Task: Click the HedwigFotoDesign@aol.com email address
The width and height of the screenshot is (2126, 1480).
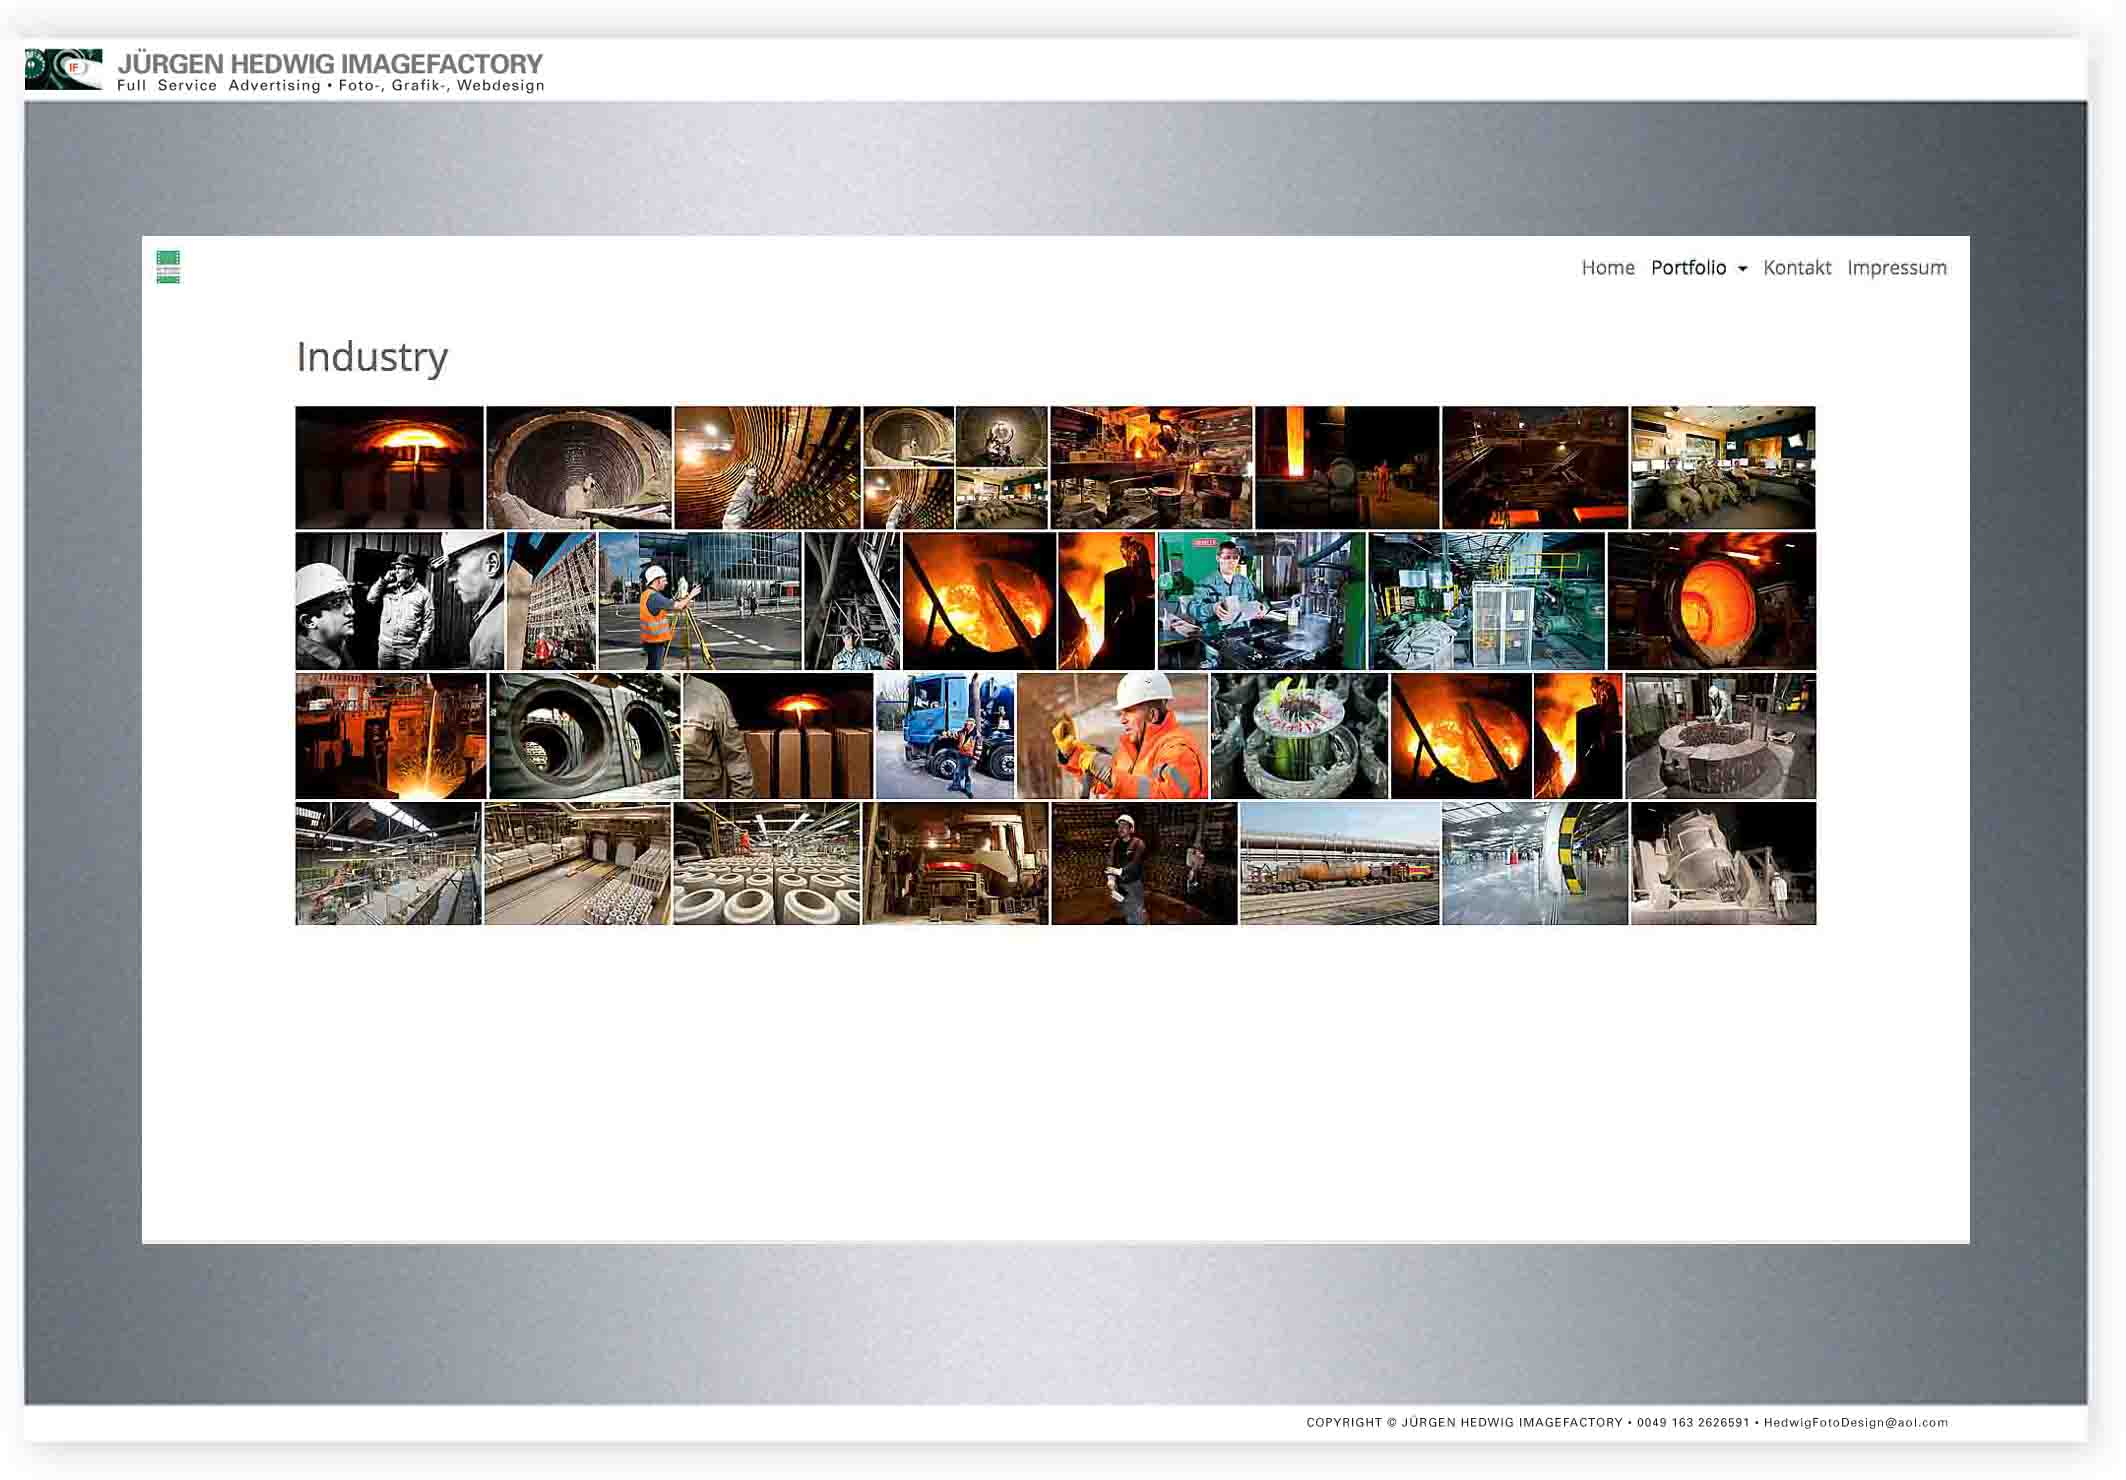Action: pos(1855,1422)
